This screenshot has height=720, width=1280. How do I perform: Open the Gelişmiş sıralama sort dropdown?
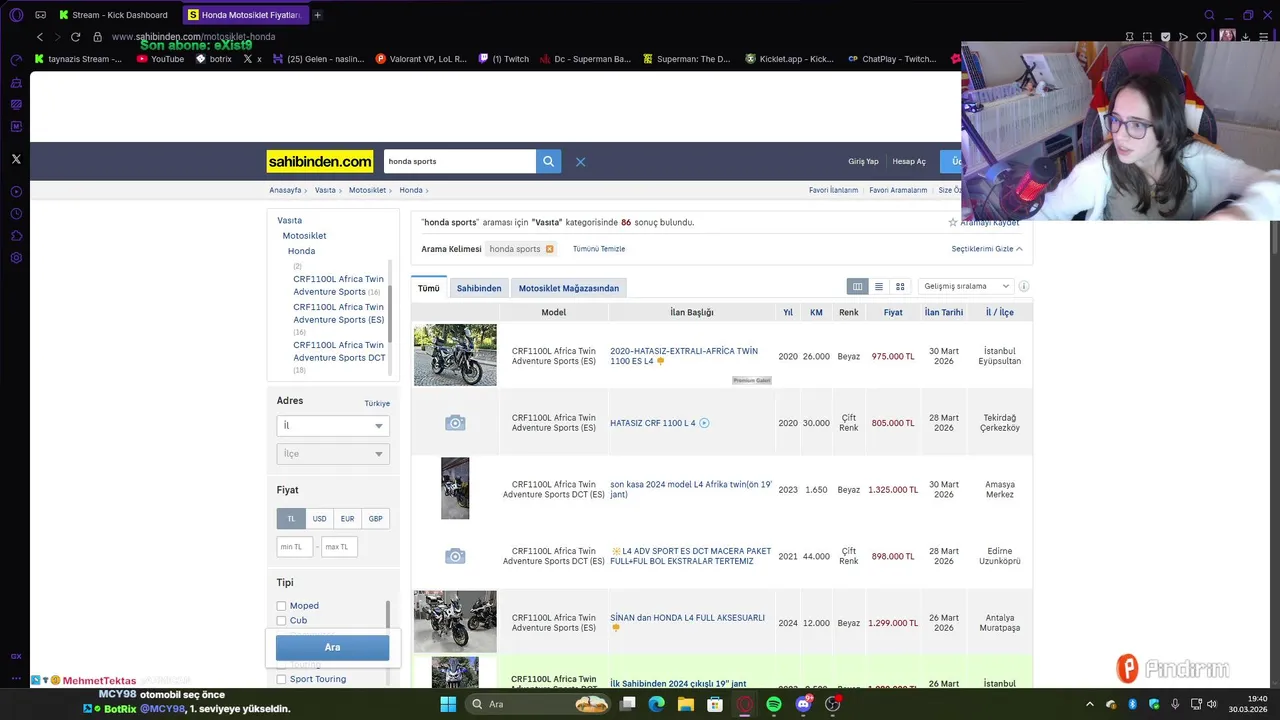pos(965,287)
